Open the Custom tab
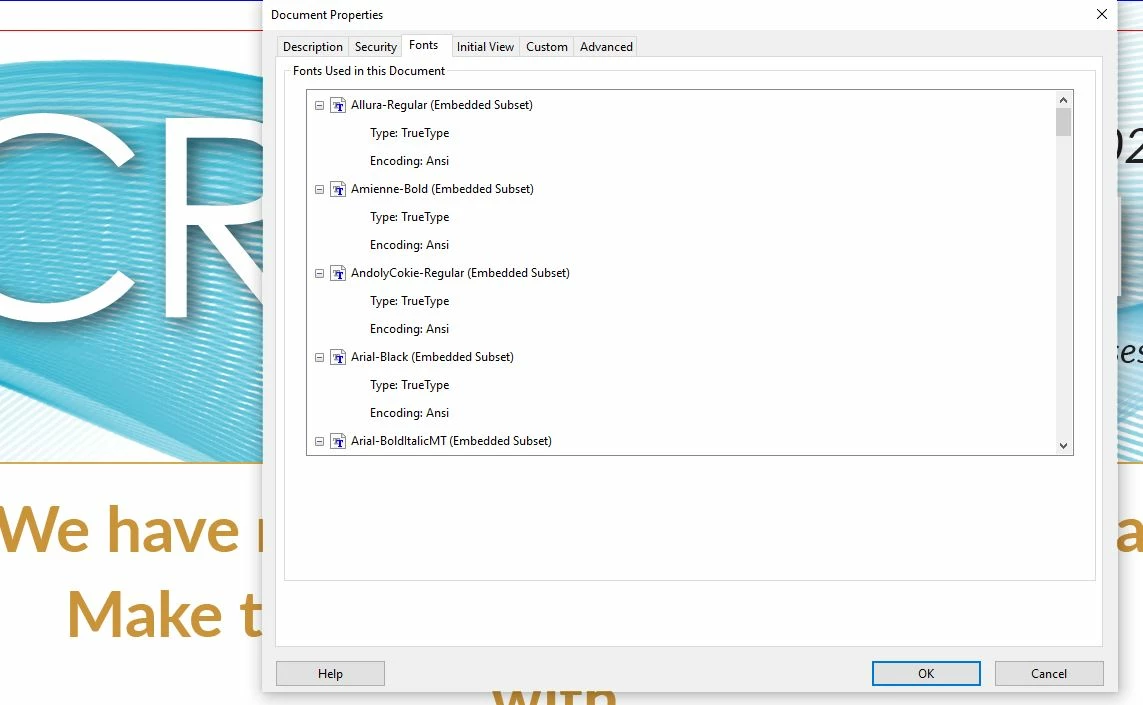 [x=547, y=47]
